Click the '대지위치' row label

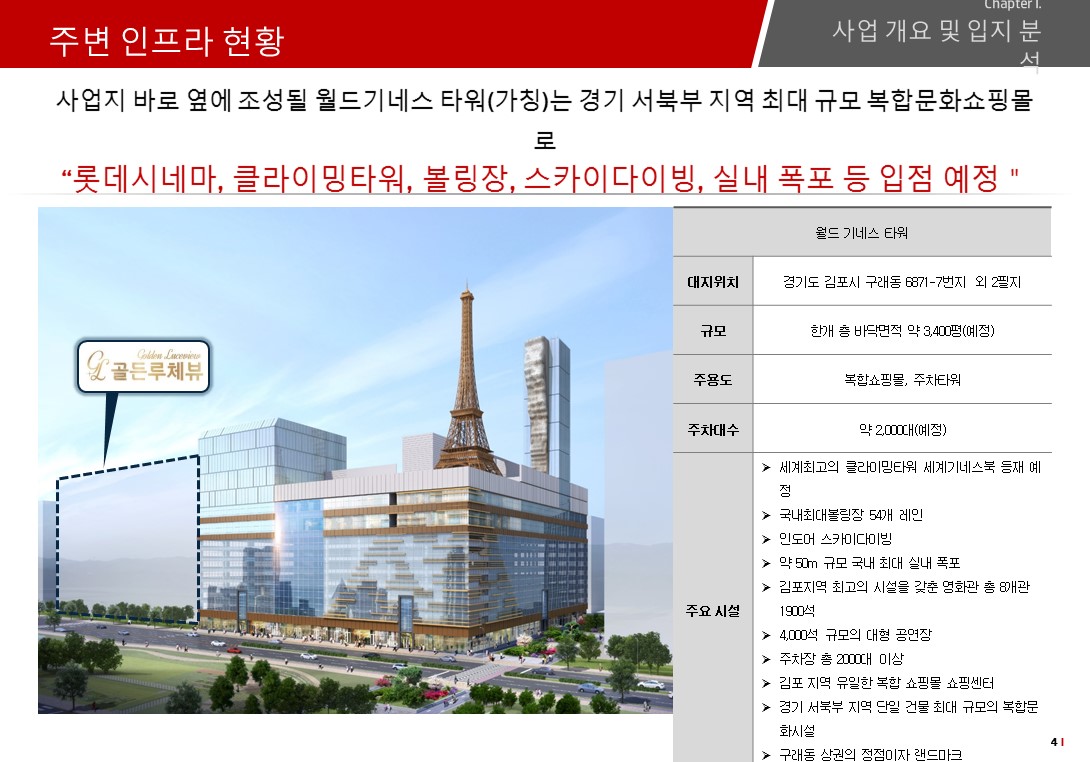click(x=713, y=282)
